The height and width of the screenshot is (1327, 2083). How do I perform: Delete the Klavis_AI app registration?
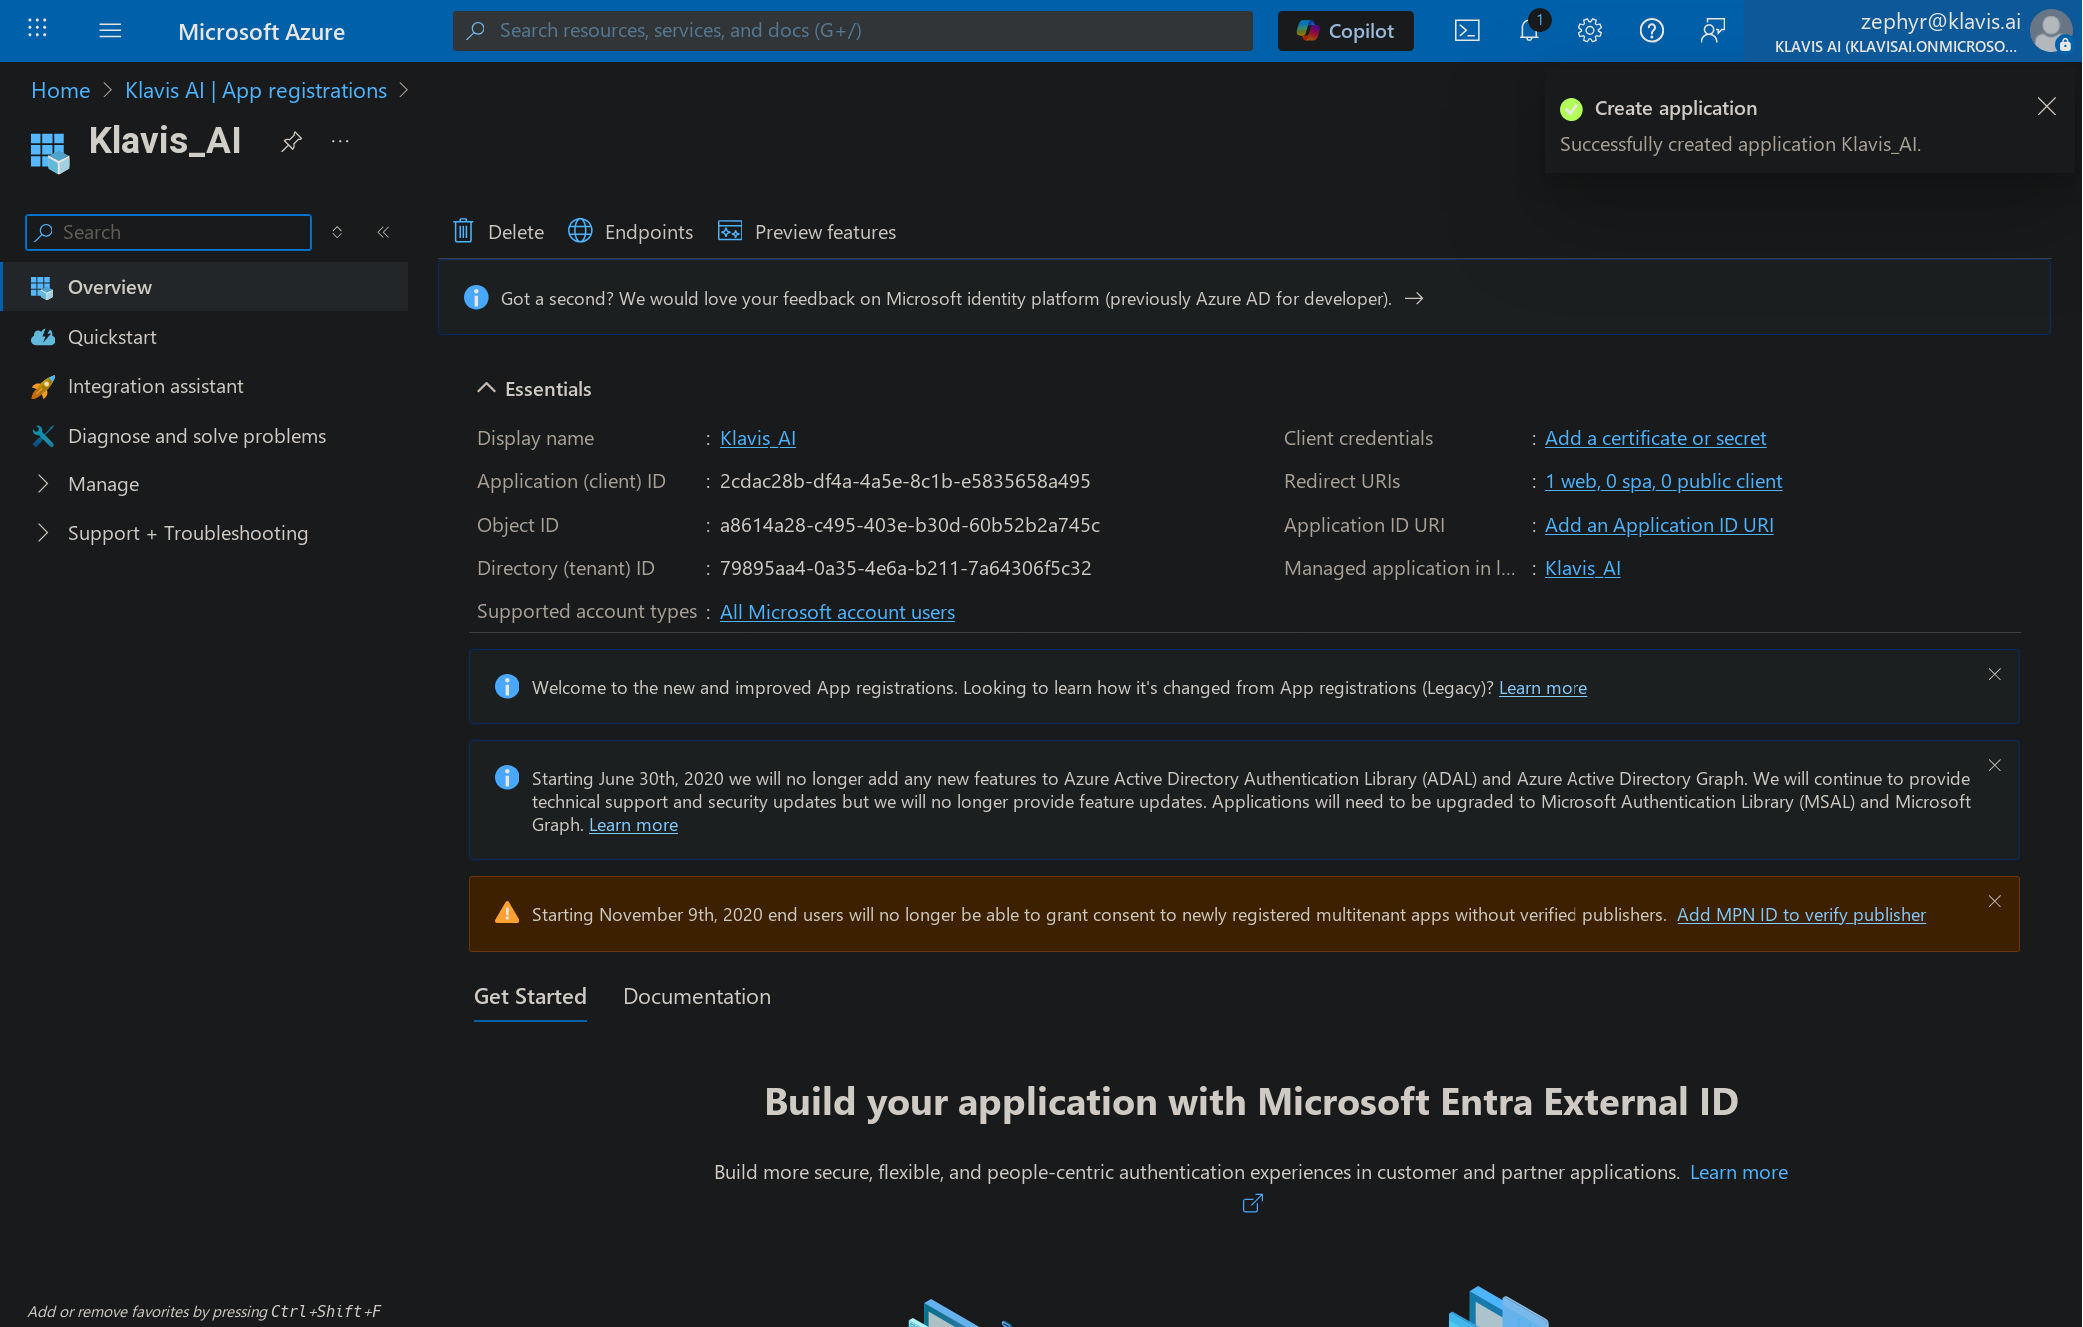(497, 231)
